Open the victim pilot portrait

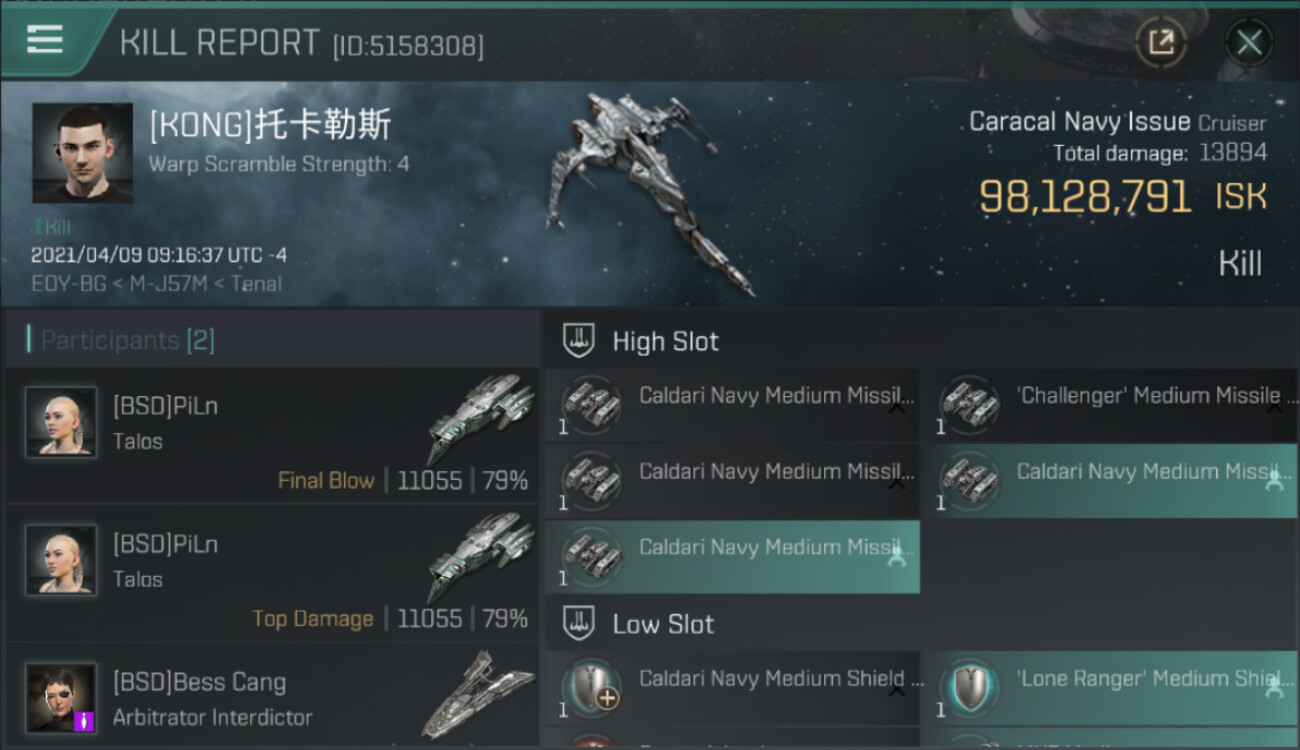click(82, 153)
